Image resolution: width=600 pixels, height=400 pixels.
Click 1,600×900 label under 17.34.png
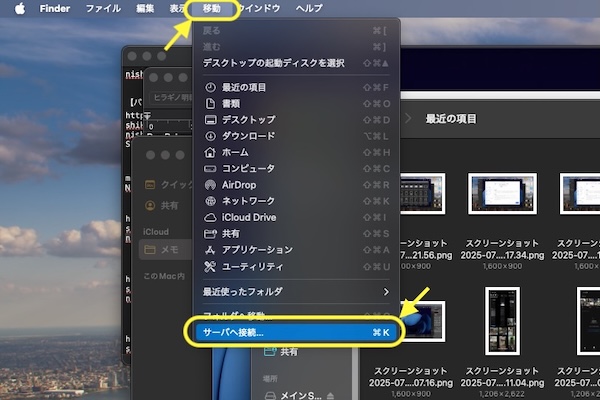502,266
